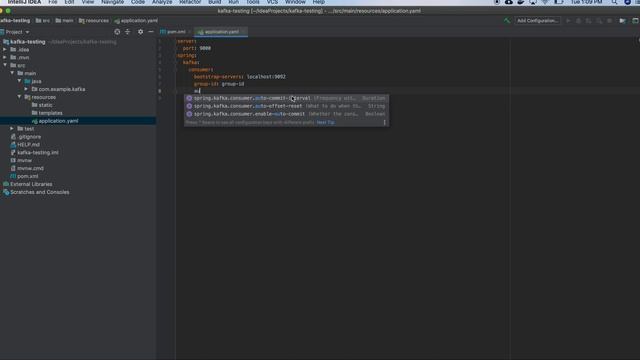Click the Debug bug icon in toolbar
Screen dimensions: 640x360
[x=578, y=20]
